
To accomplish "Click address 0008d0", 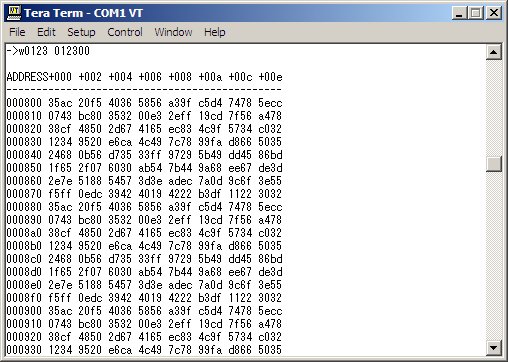I will 24,272.
